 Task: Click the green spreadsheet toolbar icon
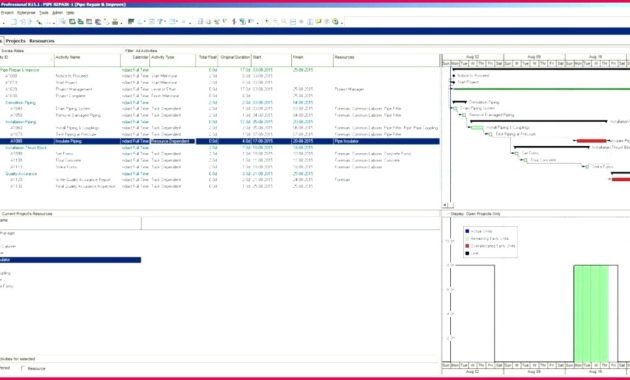coord(72,22)
